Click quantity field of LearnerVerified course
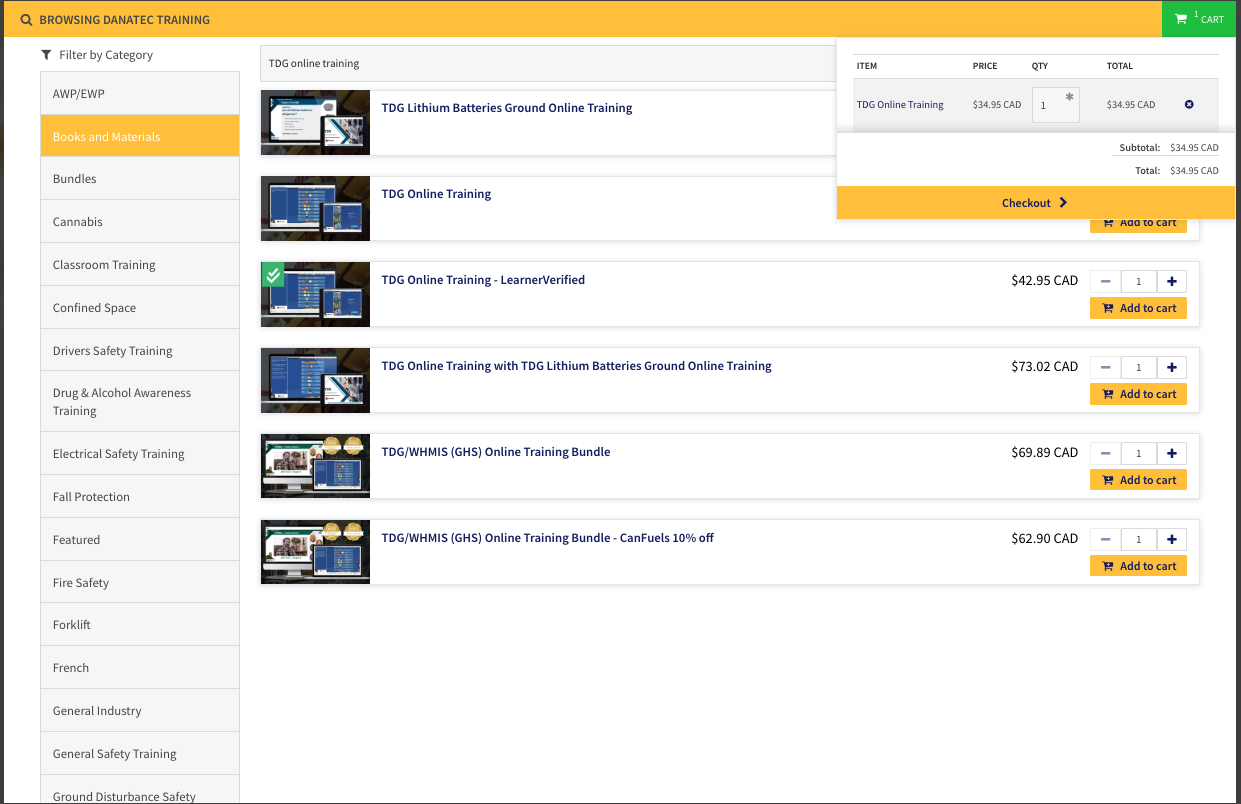Viewport: 1241px width, 804px height. click(x=1139, y=281)
